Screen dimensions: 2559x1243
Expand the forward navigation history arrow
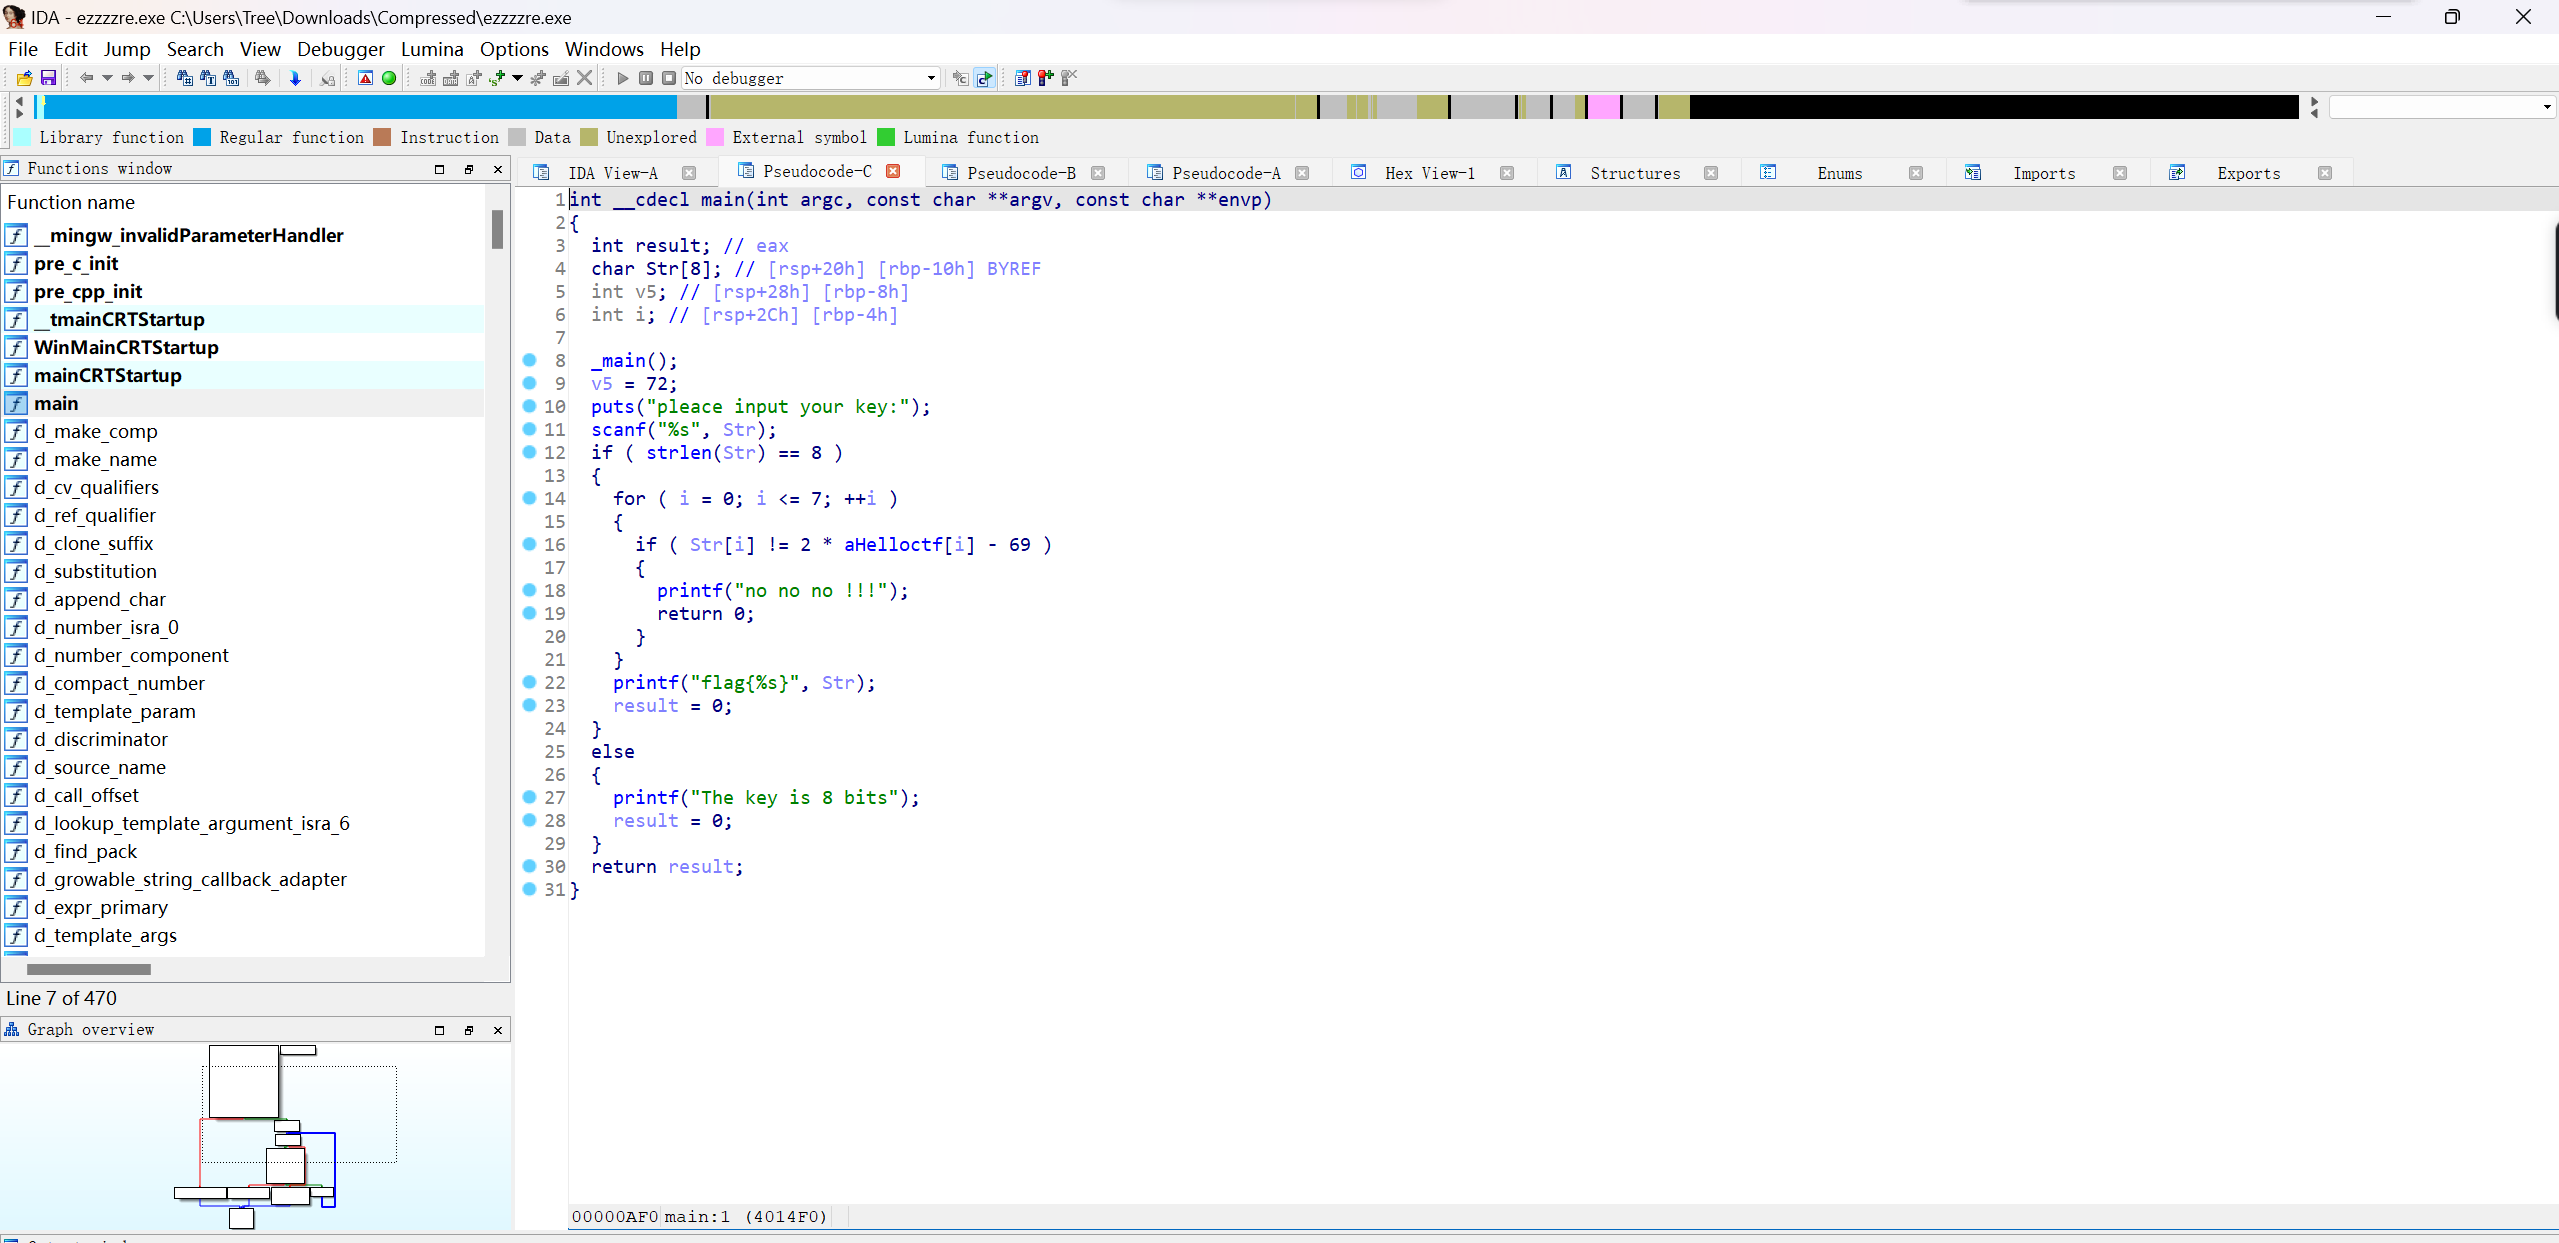[148, 78]
